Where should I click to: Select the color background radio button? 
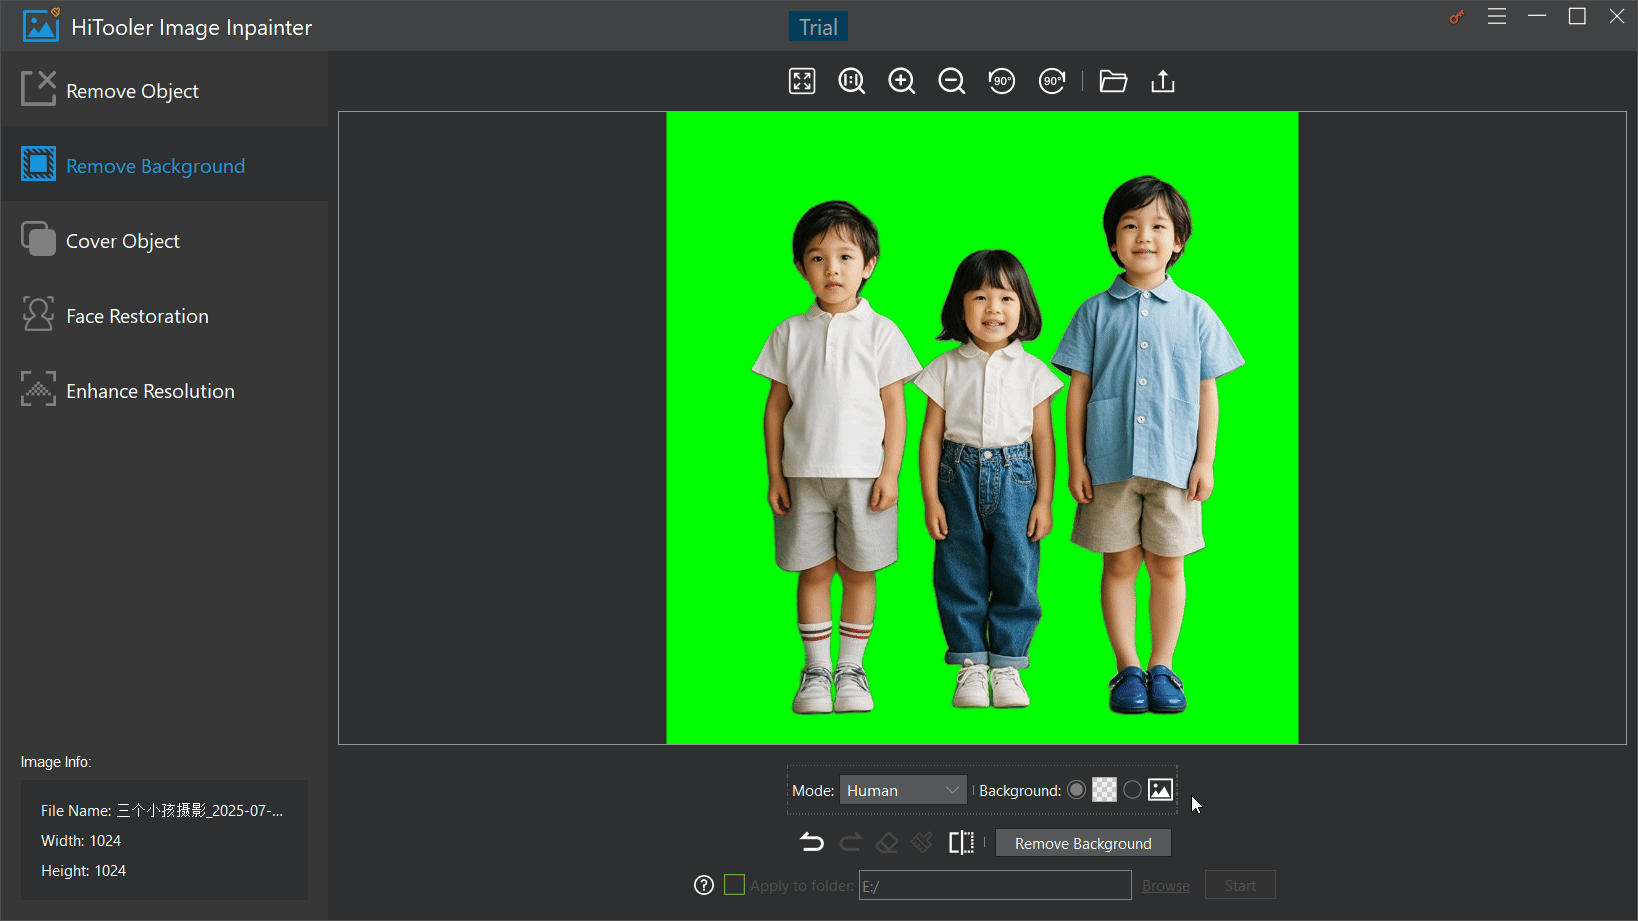(x=1076, y=790)
